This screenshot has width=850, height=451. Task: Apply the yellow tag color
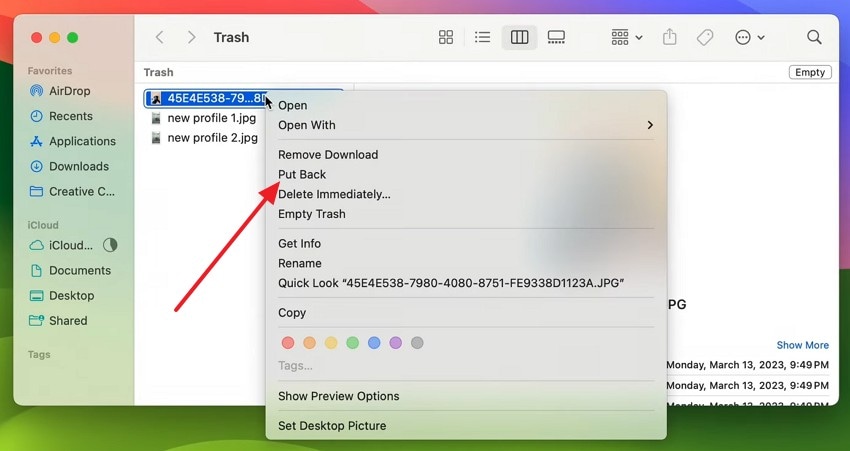pos(331,343)
